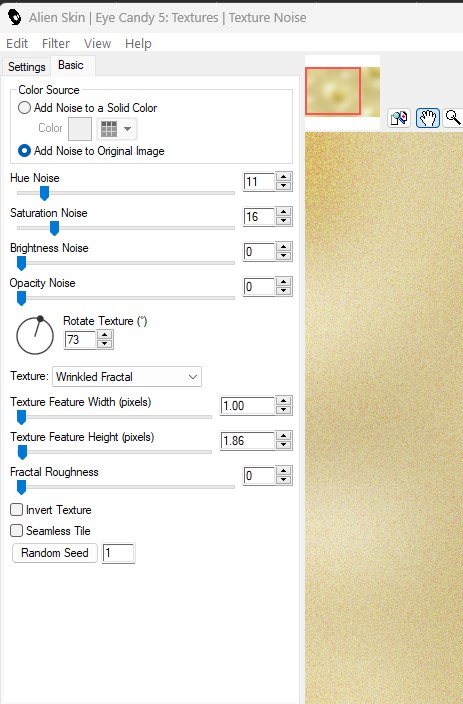Open the Filter menu
Viewport: 463px width, 704px height.
(x=56, y=44)
